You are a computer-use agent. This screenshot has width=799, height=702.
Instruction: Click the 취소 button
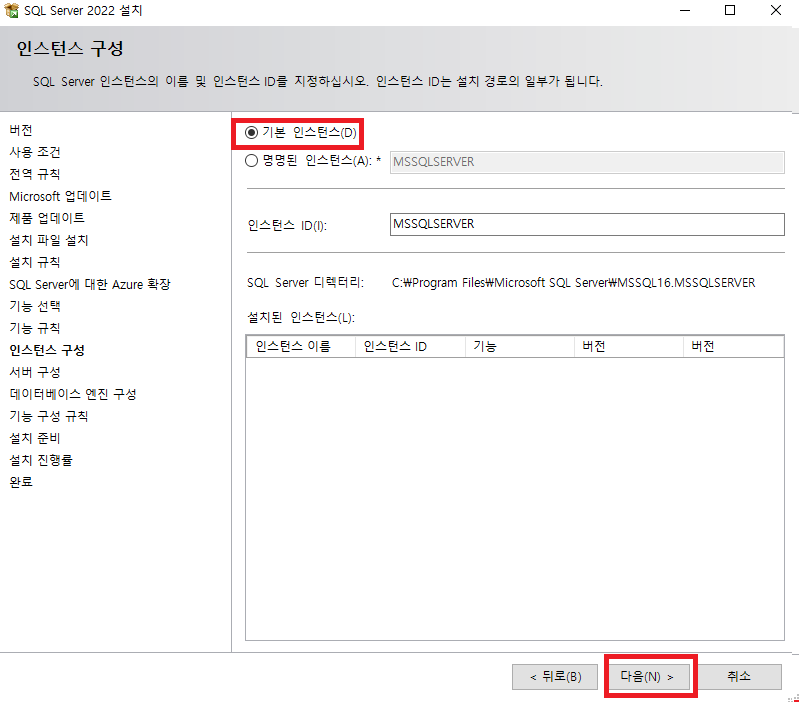[739, 677]
